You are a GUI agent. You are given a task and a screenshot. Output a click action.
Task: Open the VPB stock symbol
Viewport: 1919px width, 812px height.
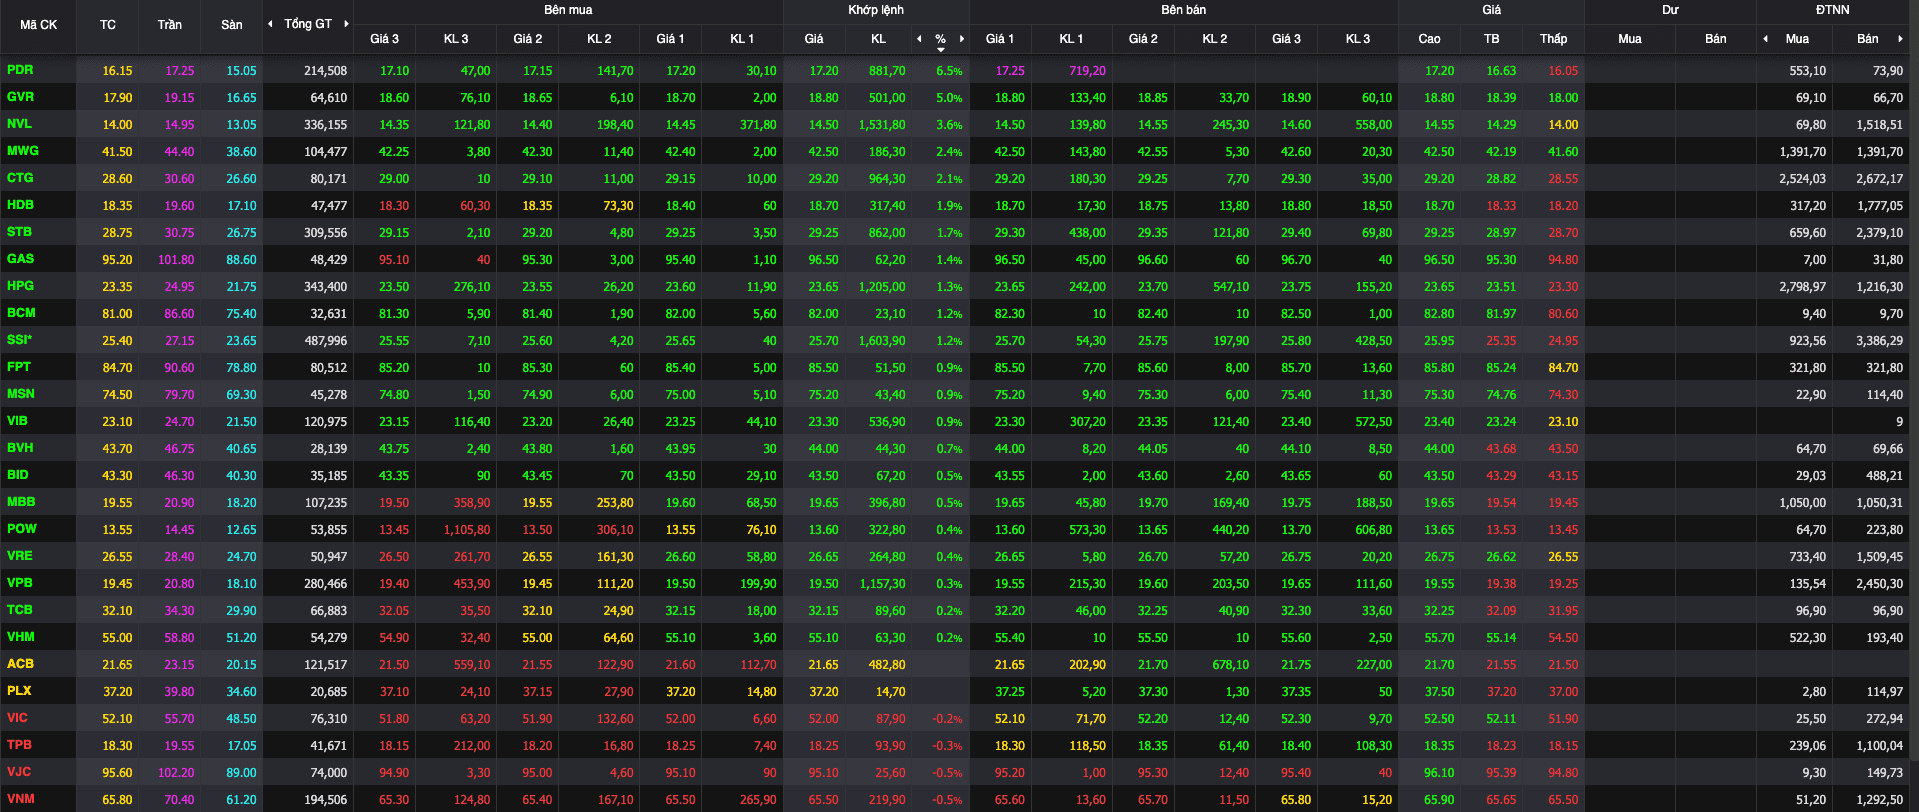tap(20, 583)
